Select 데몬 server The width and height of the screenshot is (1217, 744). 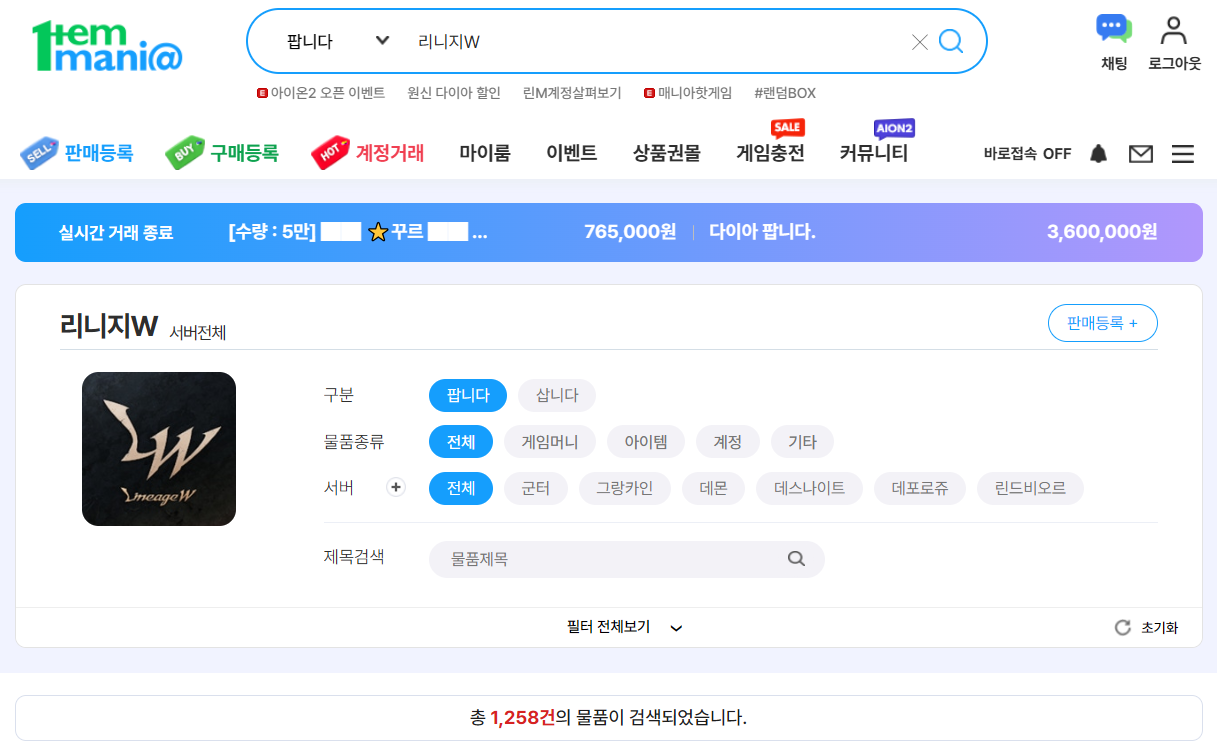tap(713, 488)
